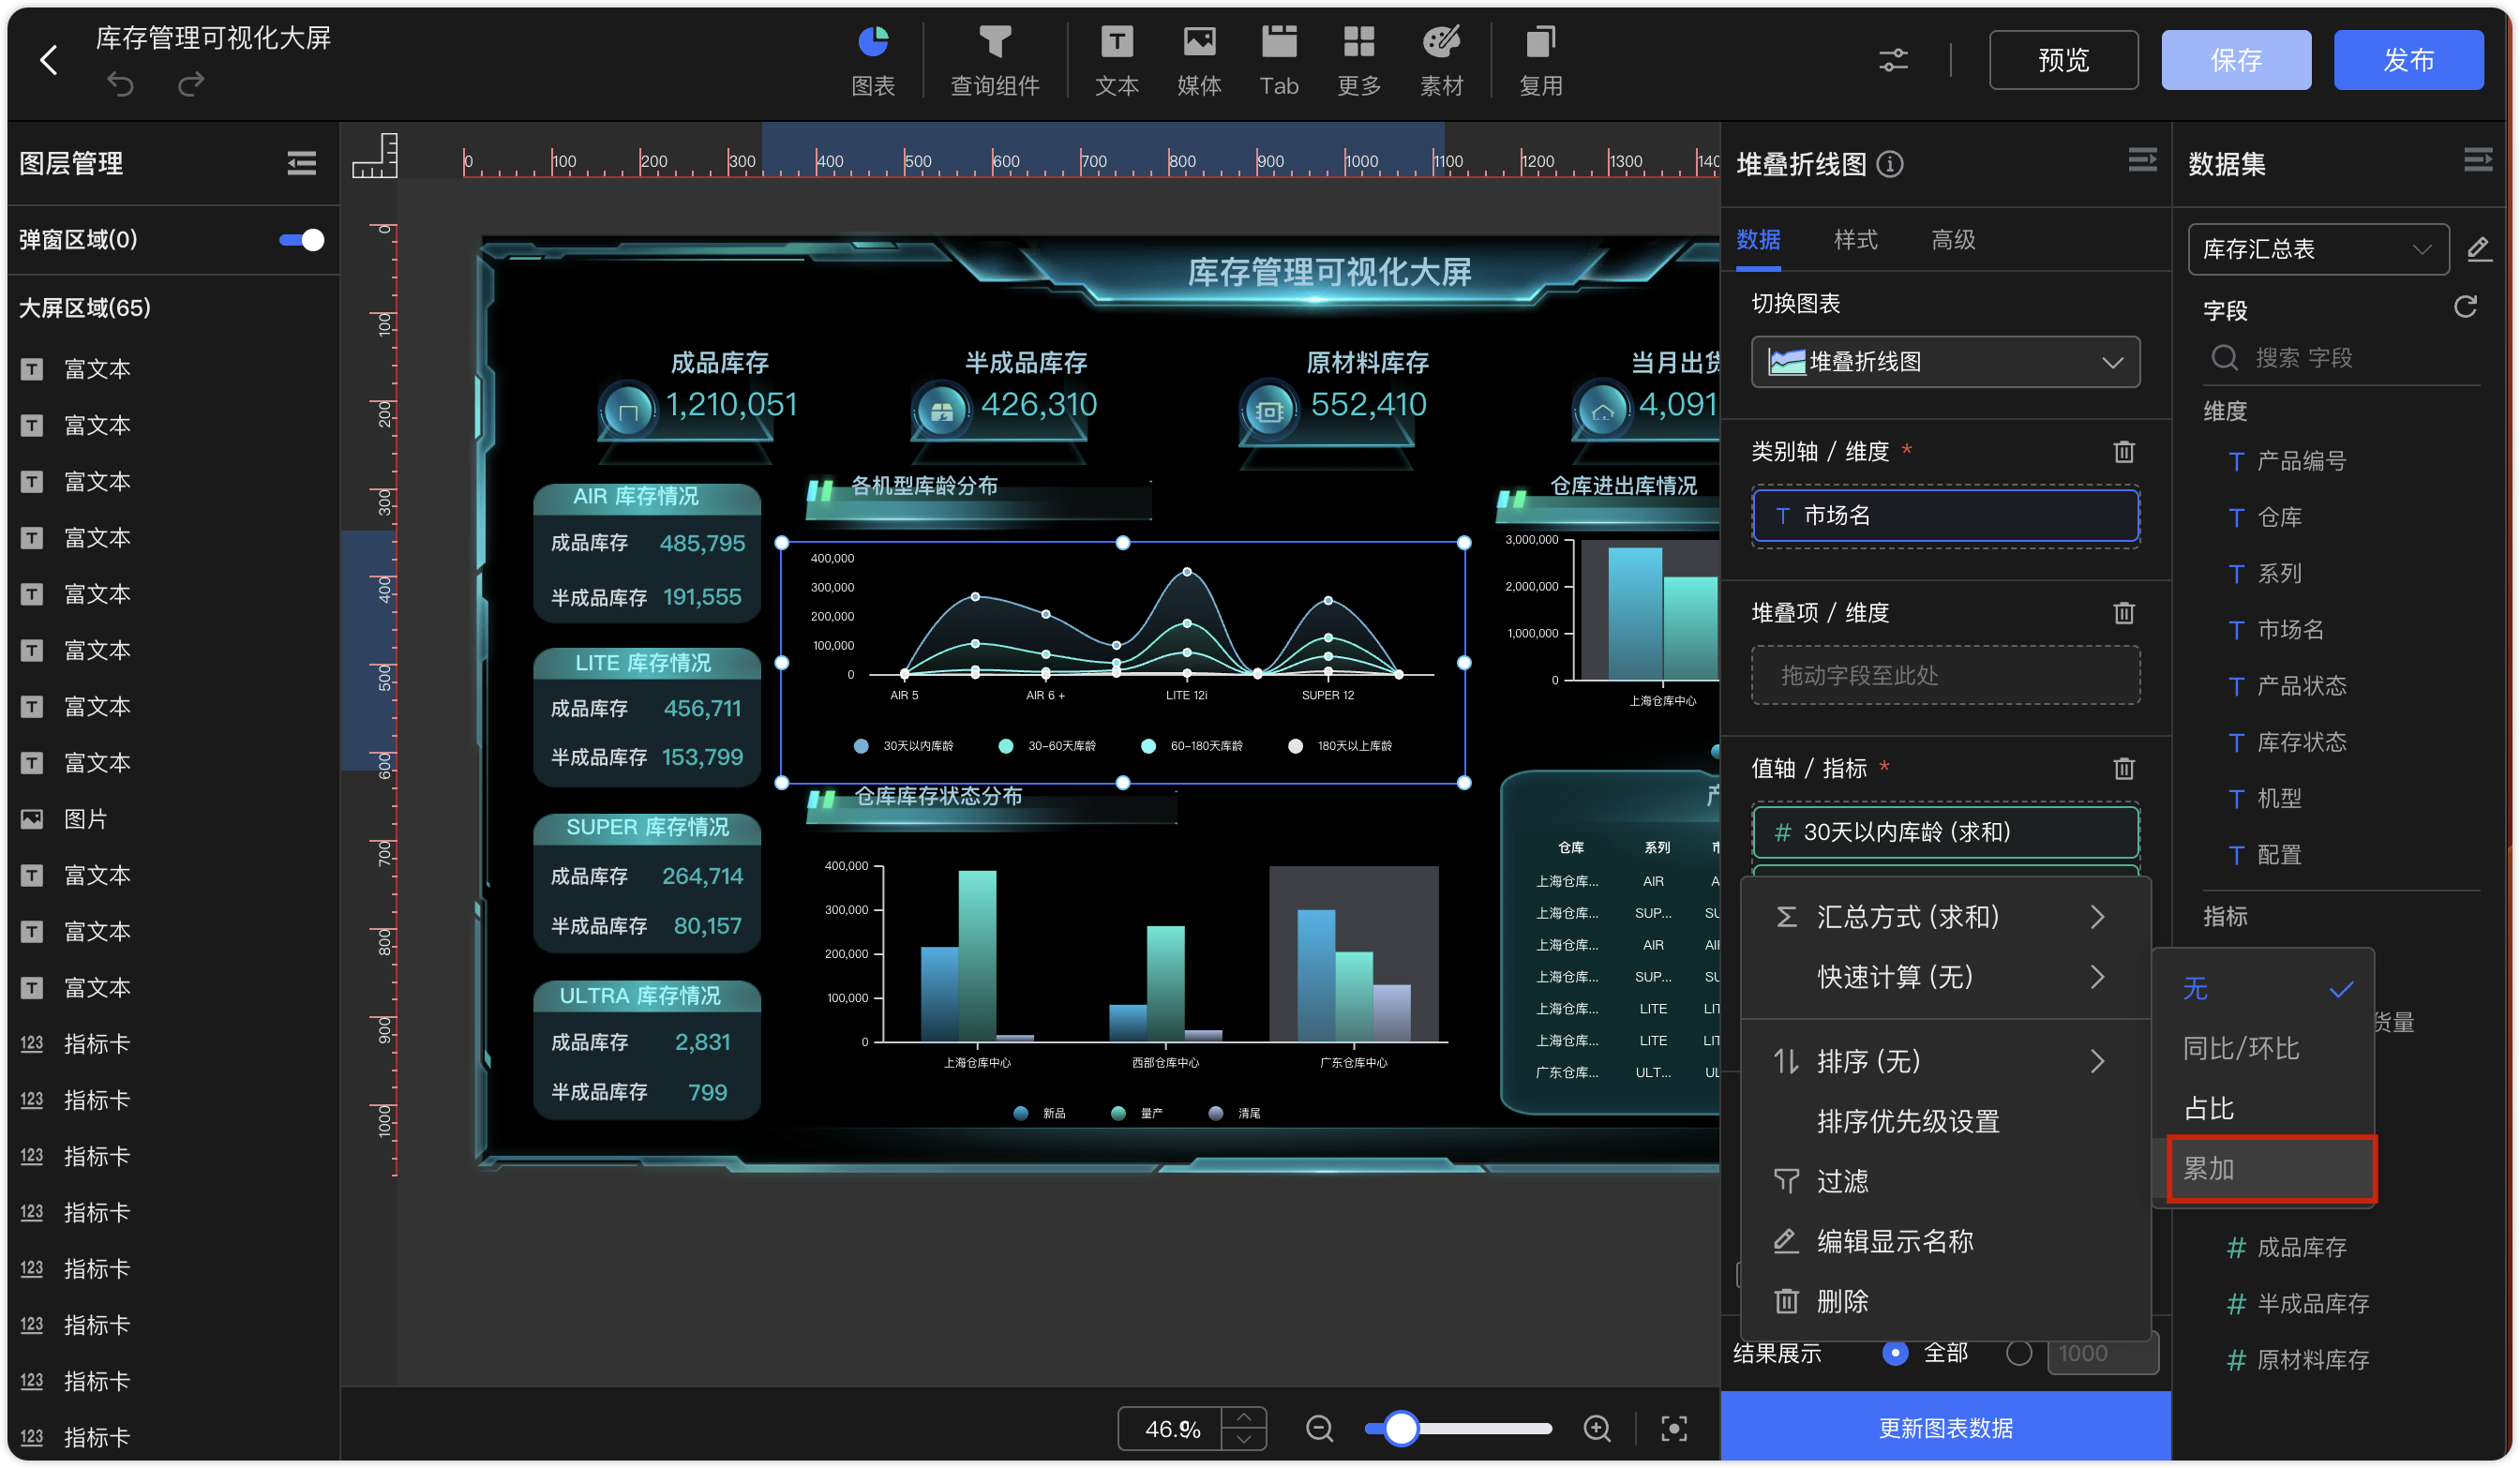The width and height of the screenshot is (2520, 1468).
Task: Clear the 堆叠项 / 维度 fields
Action: click(2124, 613)
